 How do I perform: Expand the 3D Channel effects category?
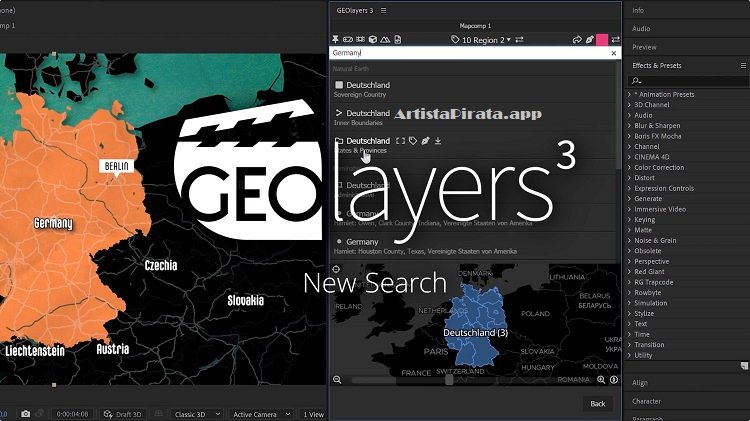tap(629, 105)
